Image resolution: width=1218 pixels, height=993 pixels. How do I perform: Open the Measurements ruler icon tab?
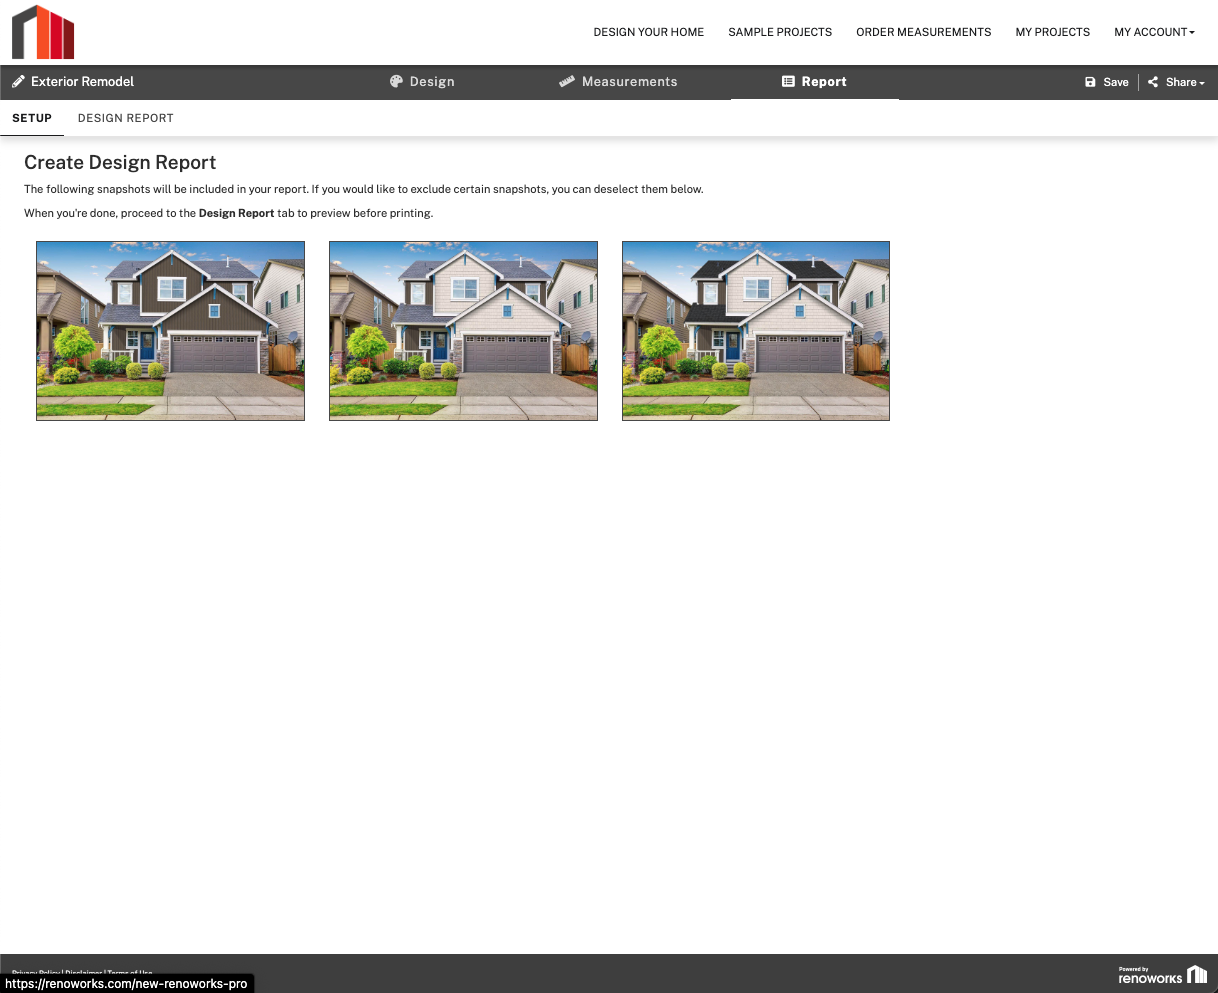click(x=567, y=82)
